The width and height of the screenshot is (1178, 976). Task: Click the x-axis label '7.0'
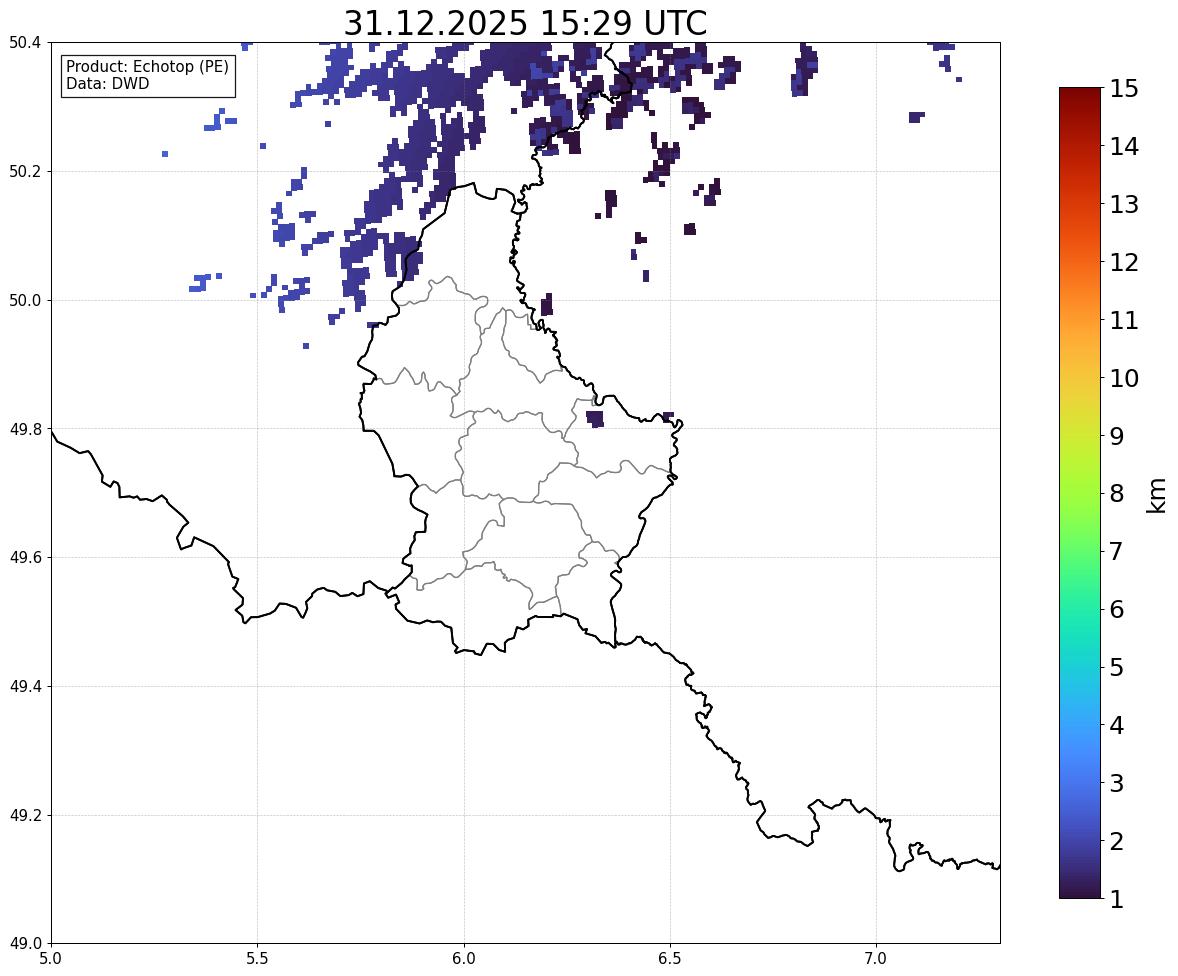pos(876,959)
